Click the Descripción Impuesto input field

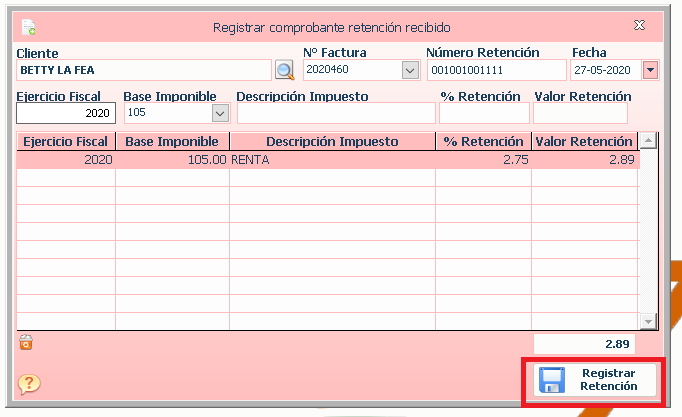pyautogui.click(x=336, y=113)
